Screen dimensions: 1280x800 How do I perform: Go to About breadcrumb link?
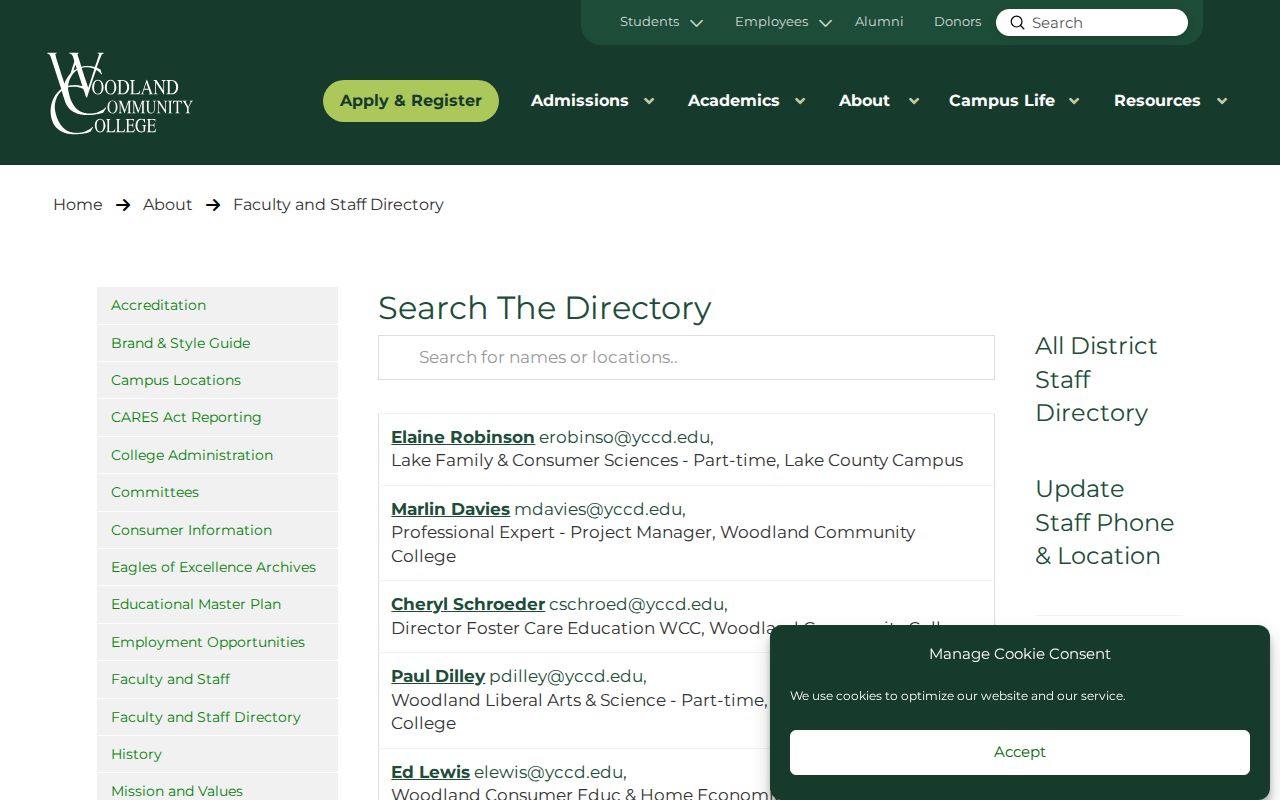pyautogui.click(x=167, y=205)
